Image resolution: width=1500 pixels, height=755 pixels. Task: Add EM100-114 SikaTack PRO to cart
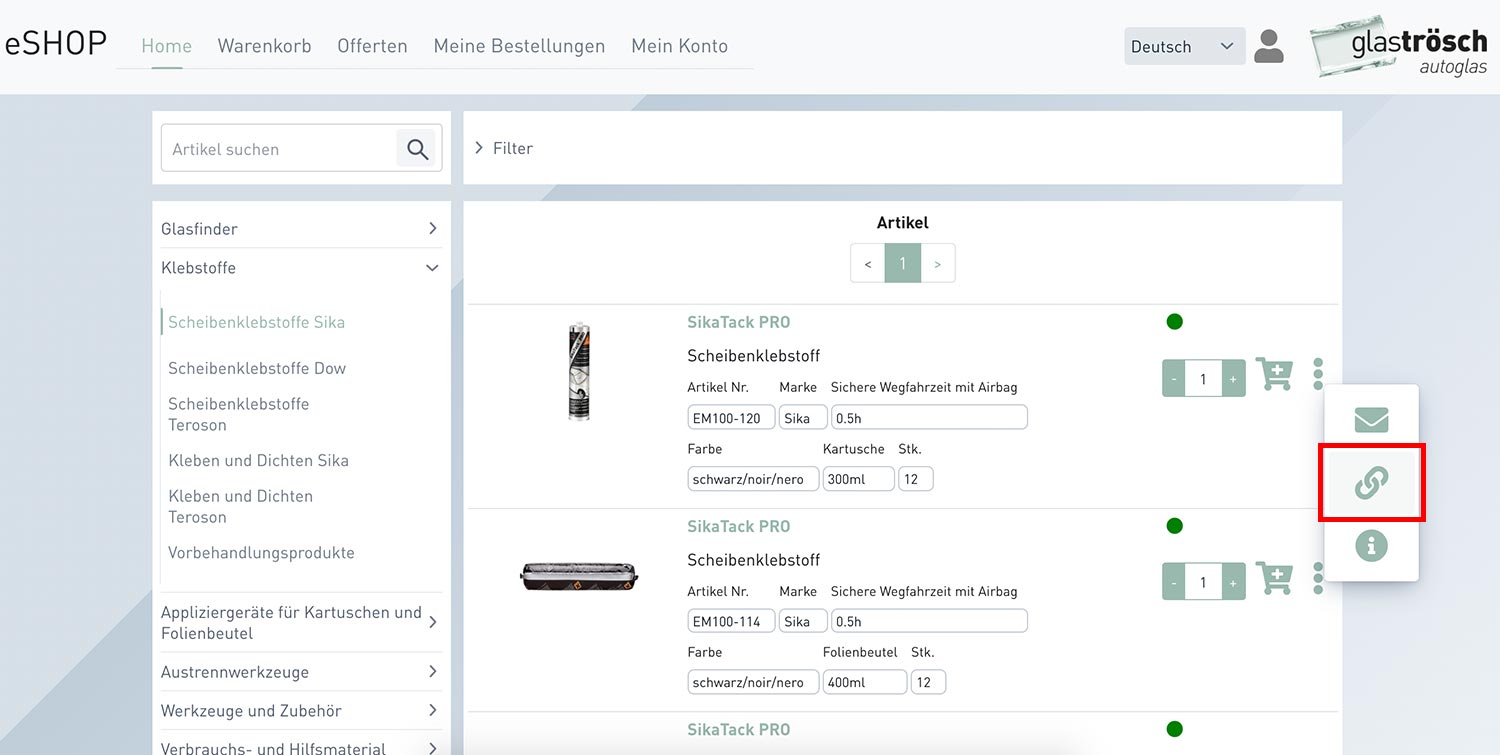pos(1274,578)
